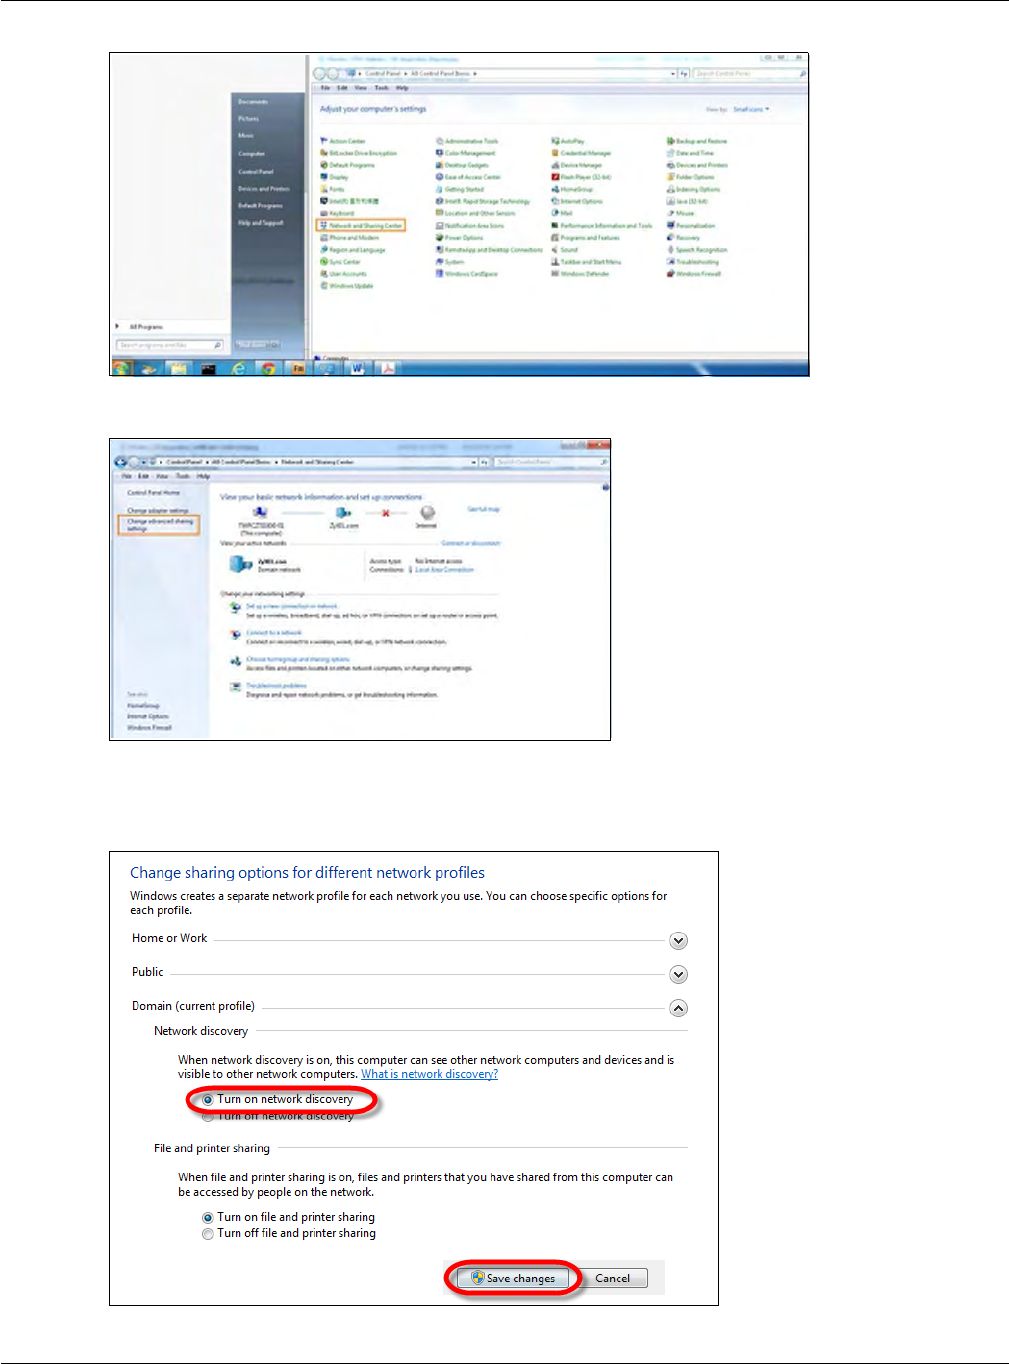This screenshot has height=1364, width=1009.
Task: Open Device Manager in Control Panel
Action: 577,165
